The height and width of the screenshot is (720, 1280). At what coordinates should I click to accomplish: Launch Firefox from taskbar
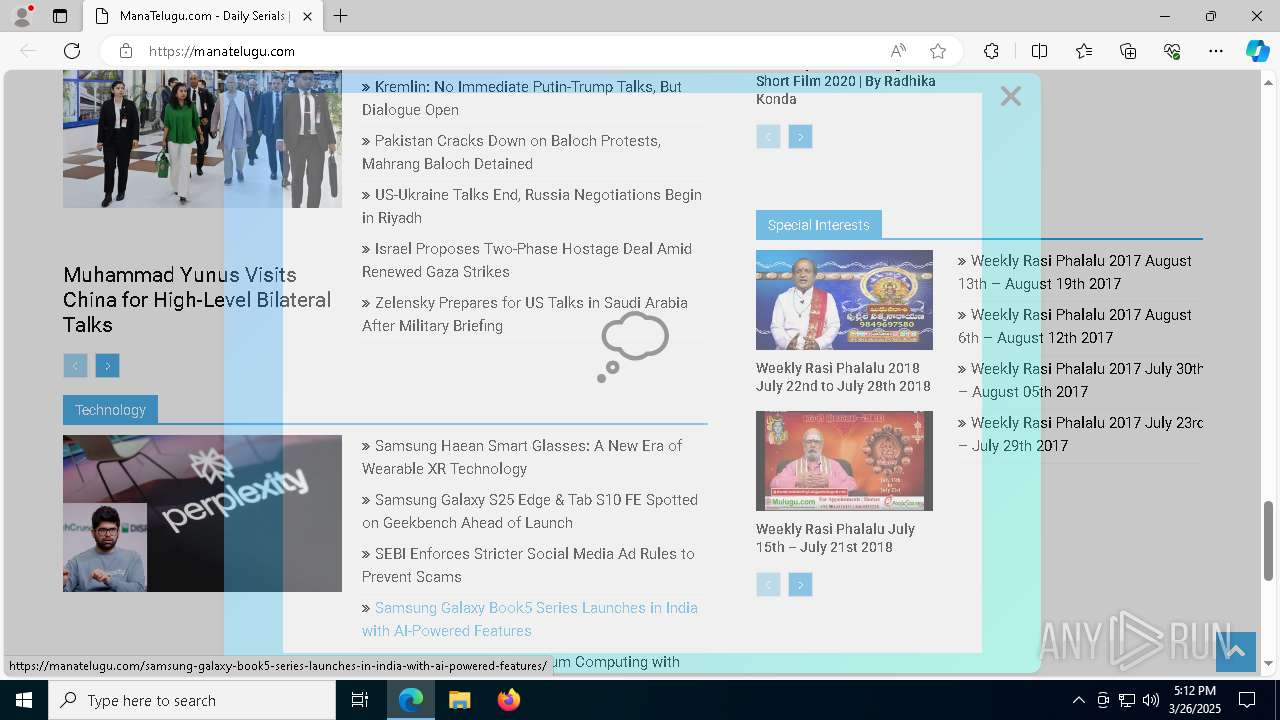(509, 700)
